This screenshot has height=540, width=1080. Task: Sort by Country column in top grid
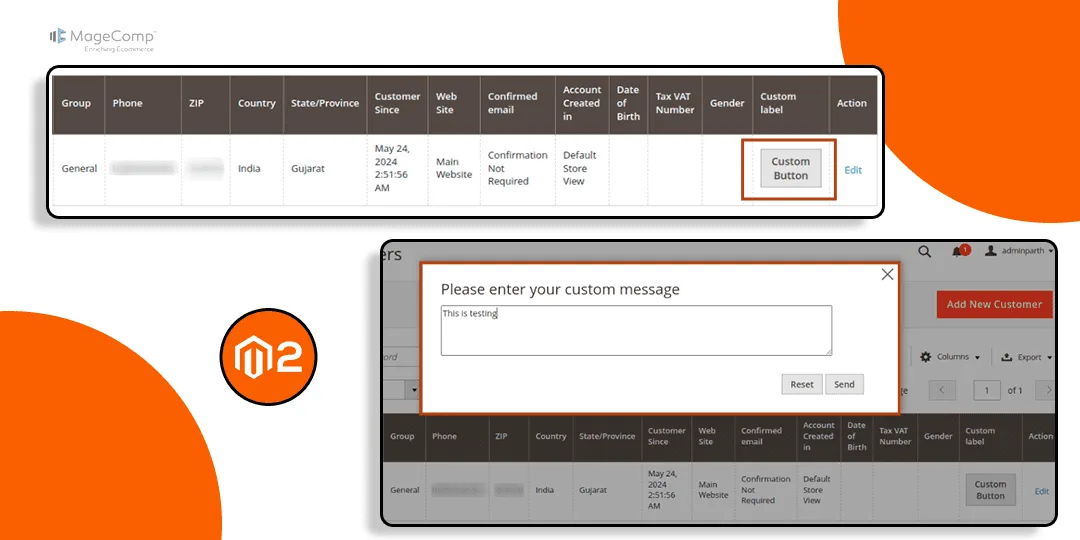[256, 105]
